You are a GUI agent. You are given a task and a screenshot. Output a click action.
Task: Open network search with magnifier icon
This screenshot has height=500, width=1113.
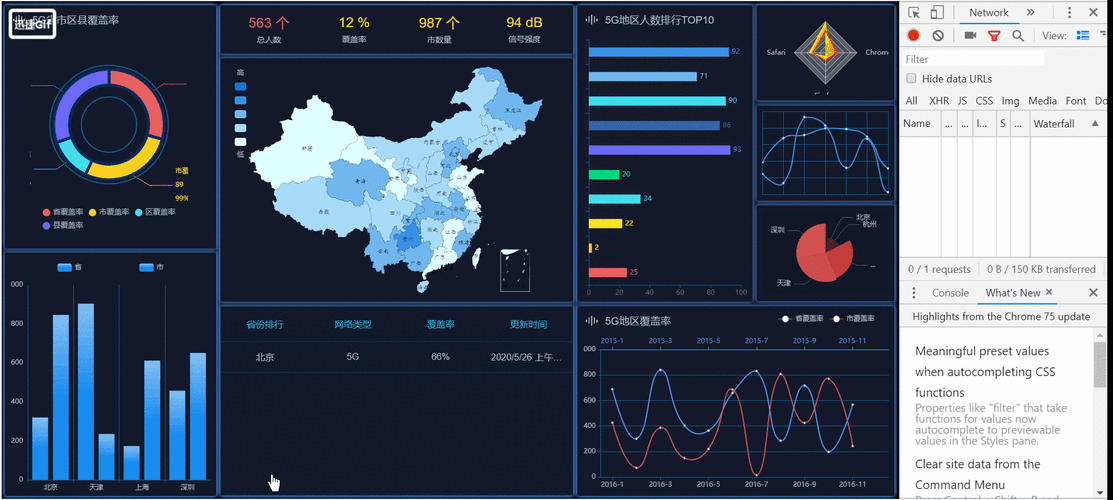1018,36
